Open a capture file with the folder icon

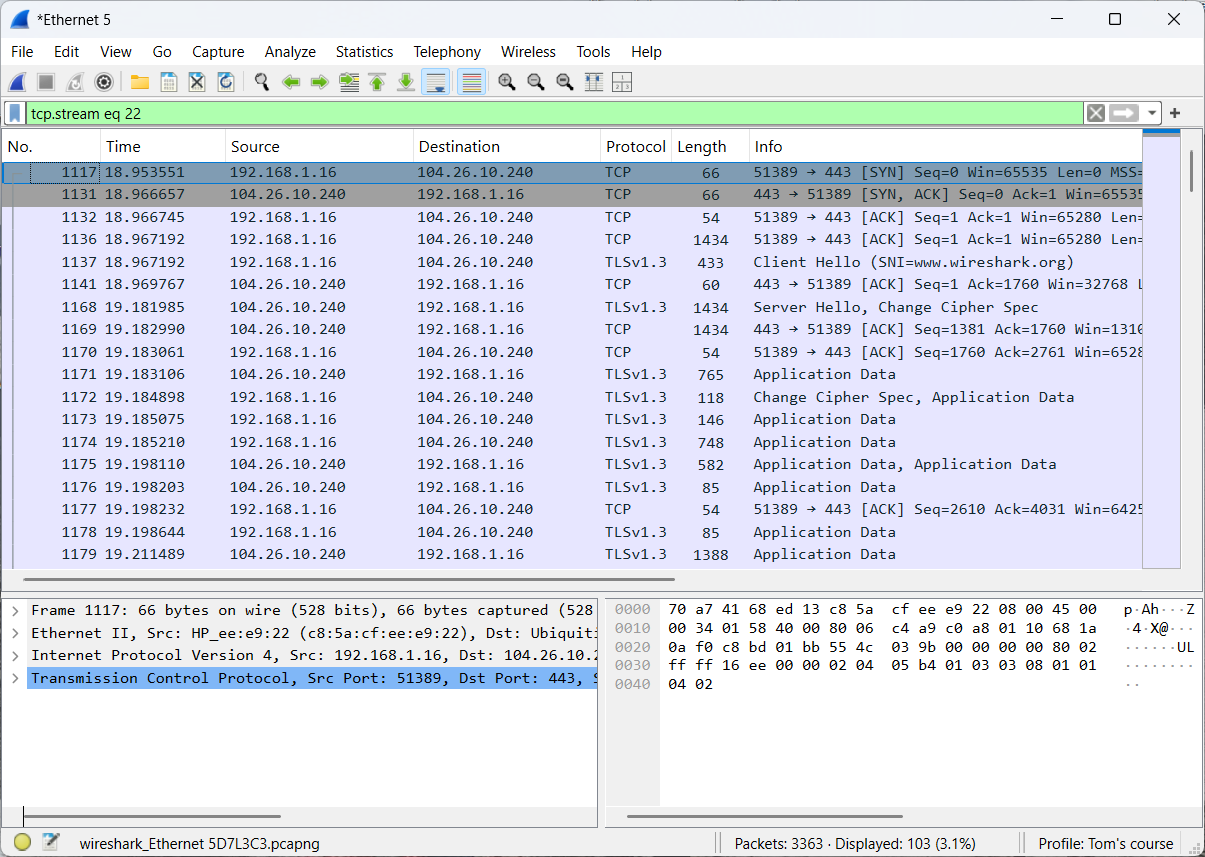click(140, 82)
